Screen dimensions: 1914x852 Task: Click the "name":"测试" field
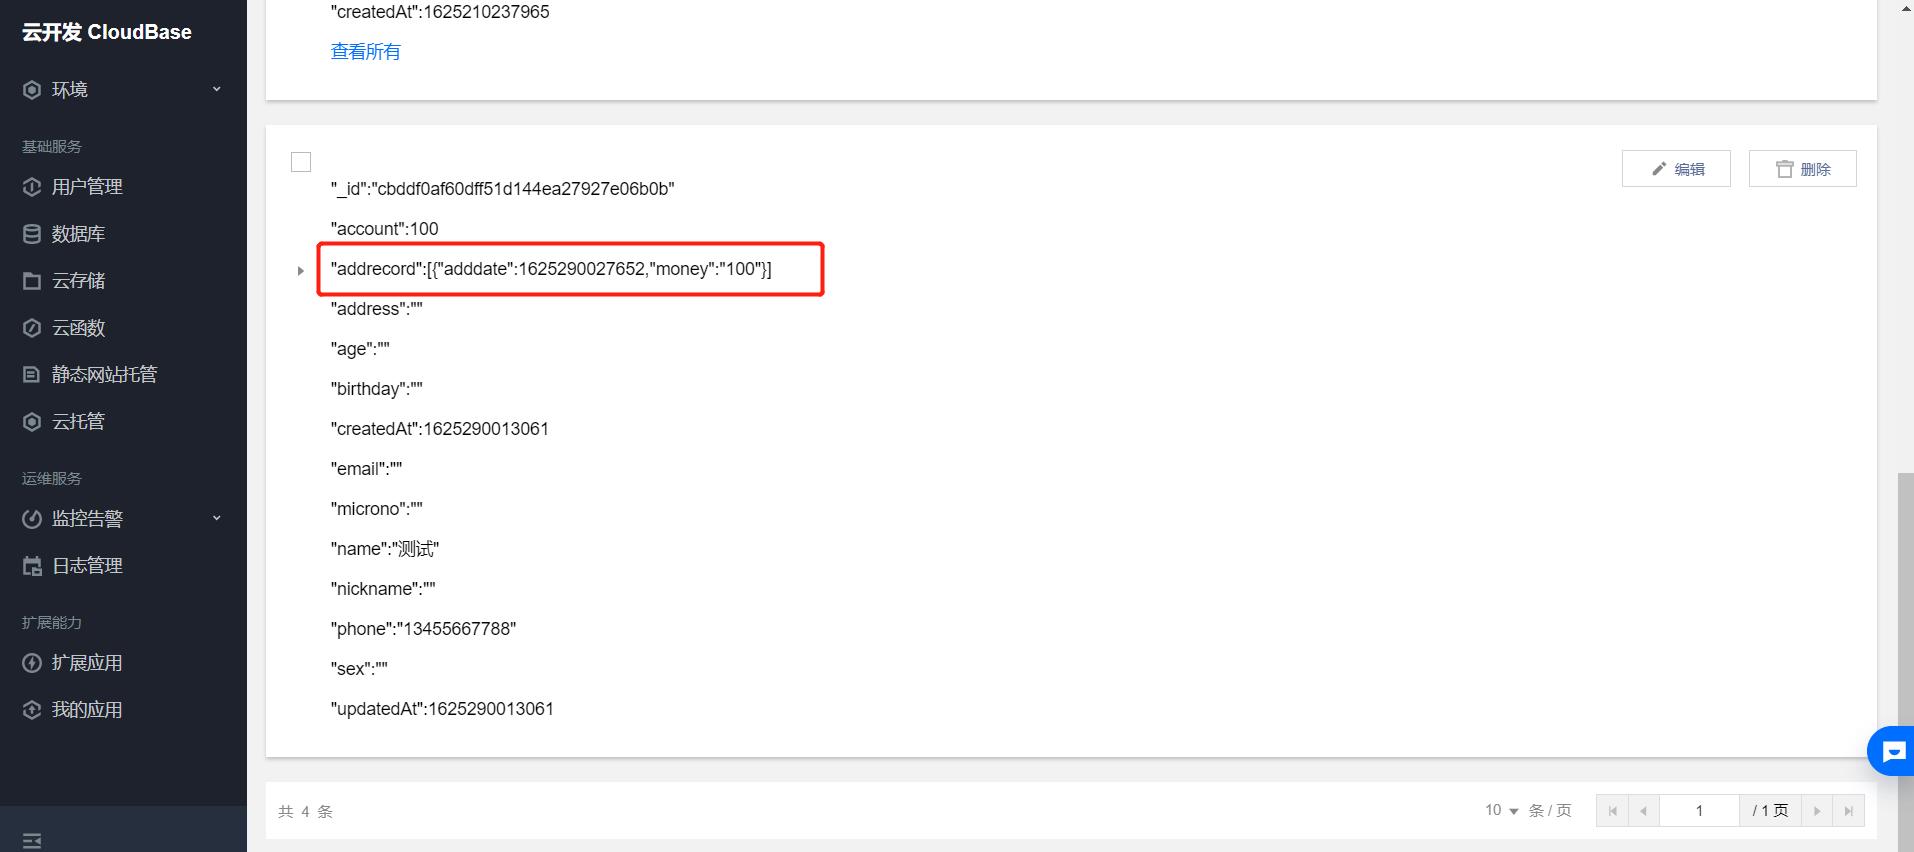pos(384,549)
